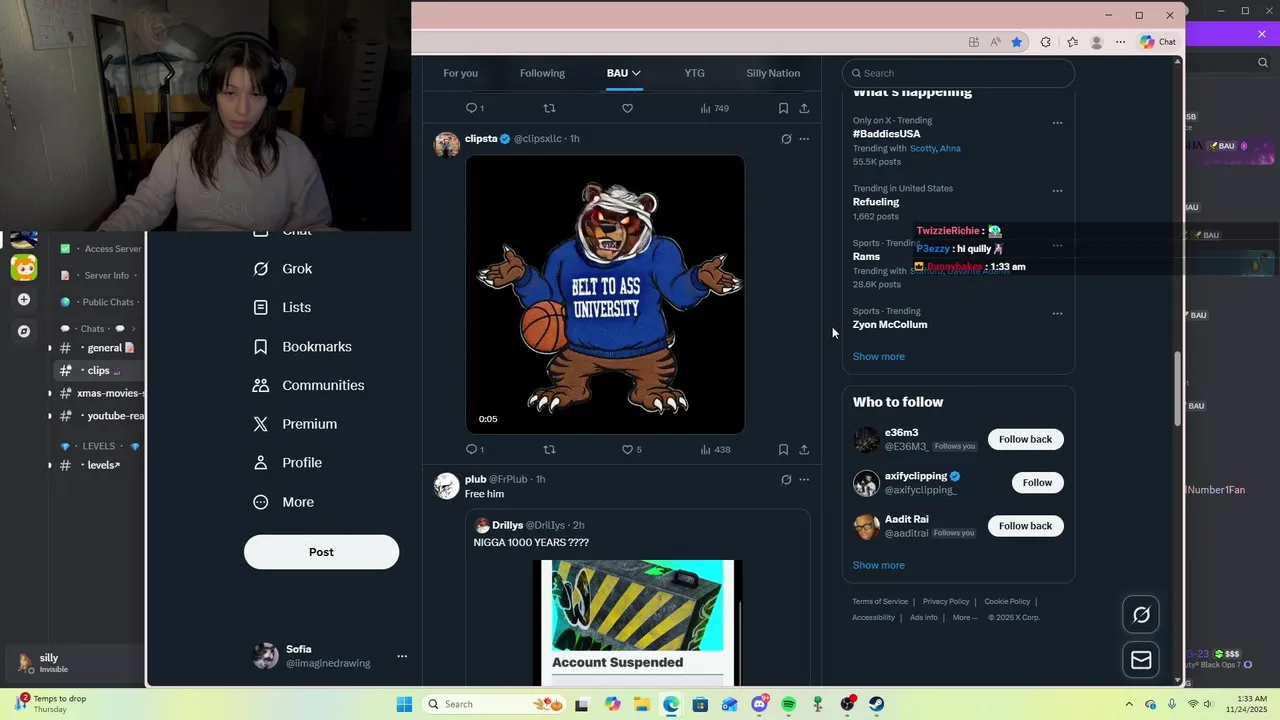Viewport: 1280px width, 720px height.
Task: Open options for Refueling trend
Action: 1057,191
